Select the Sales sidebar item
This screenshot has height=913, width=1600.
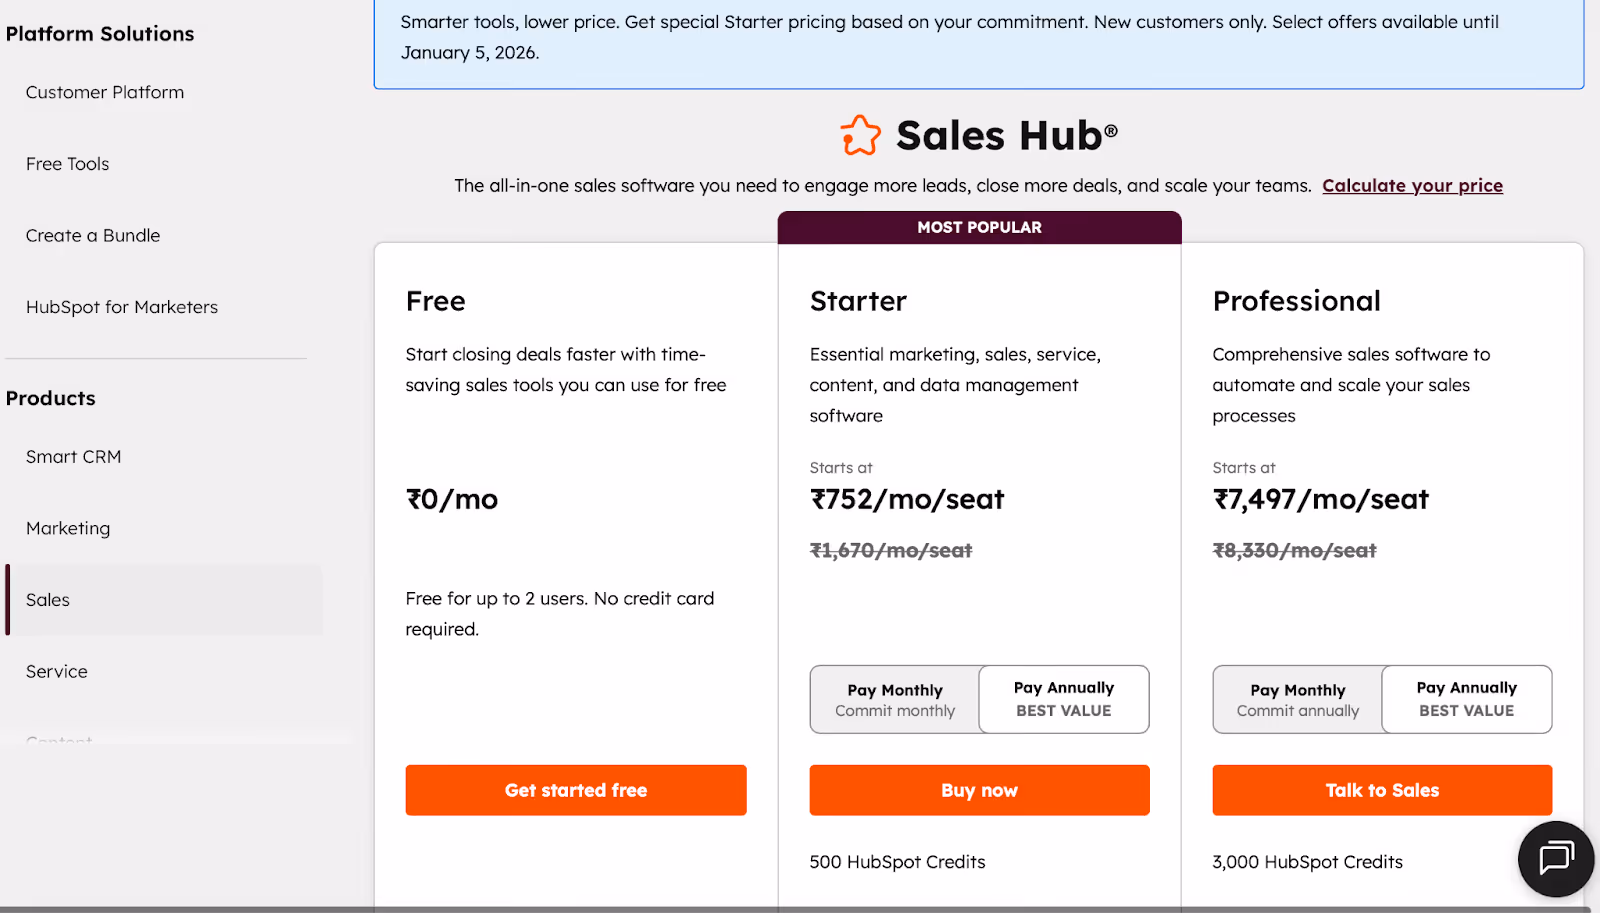[47, 600]
